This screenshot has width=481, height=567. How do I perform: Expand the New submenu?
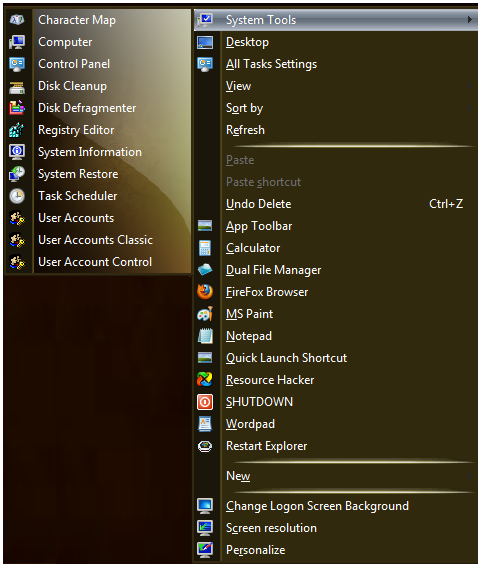point(469,476)
